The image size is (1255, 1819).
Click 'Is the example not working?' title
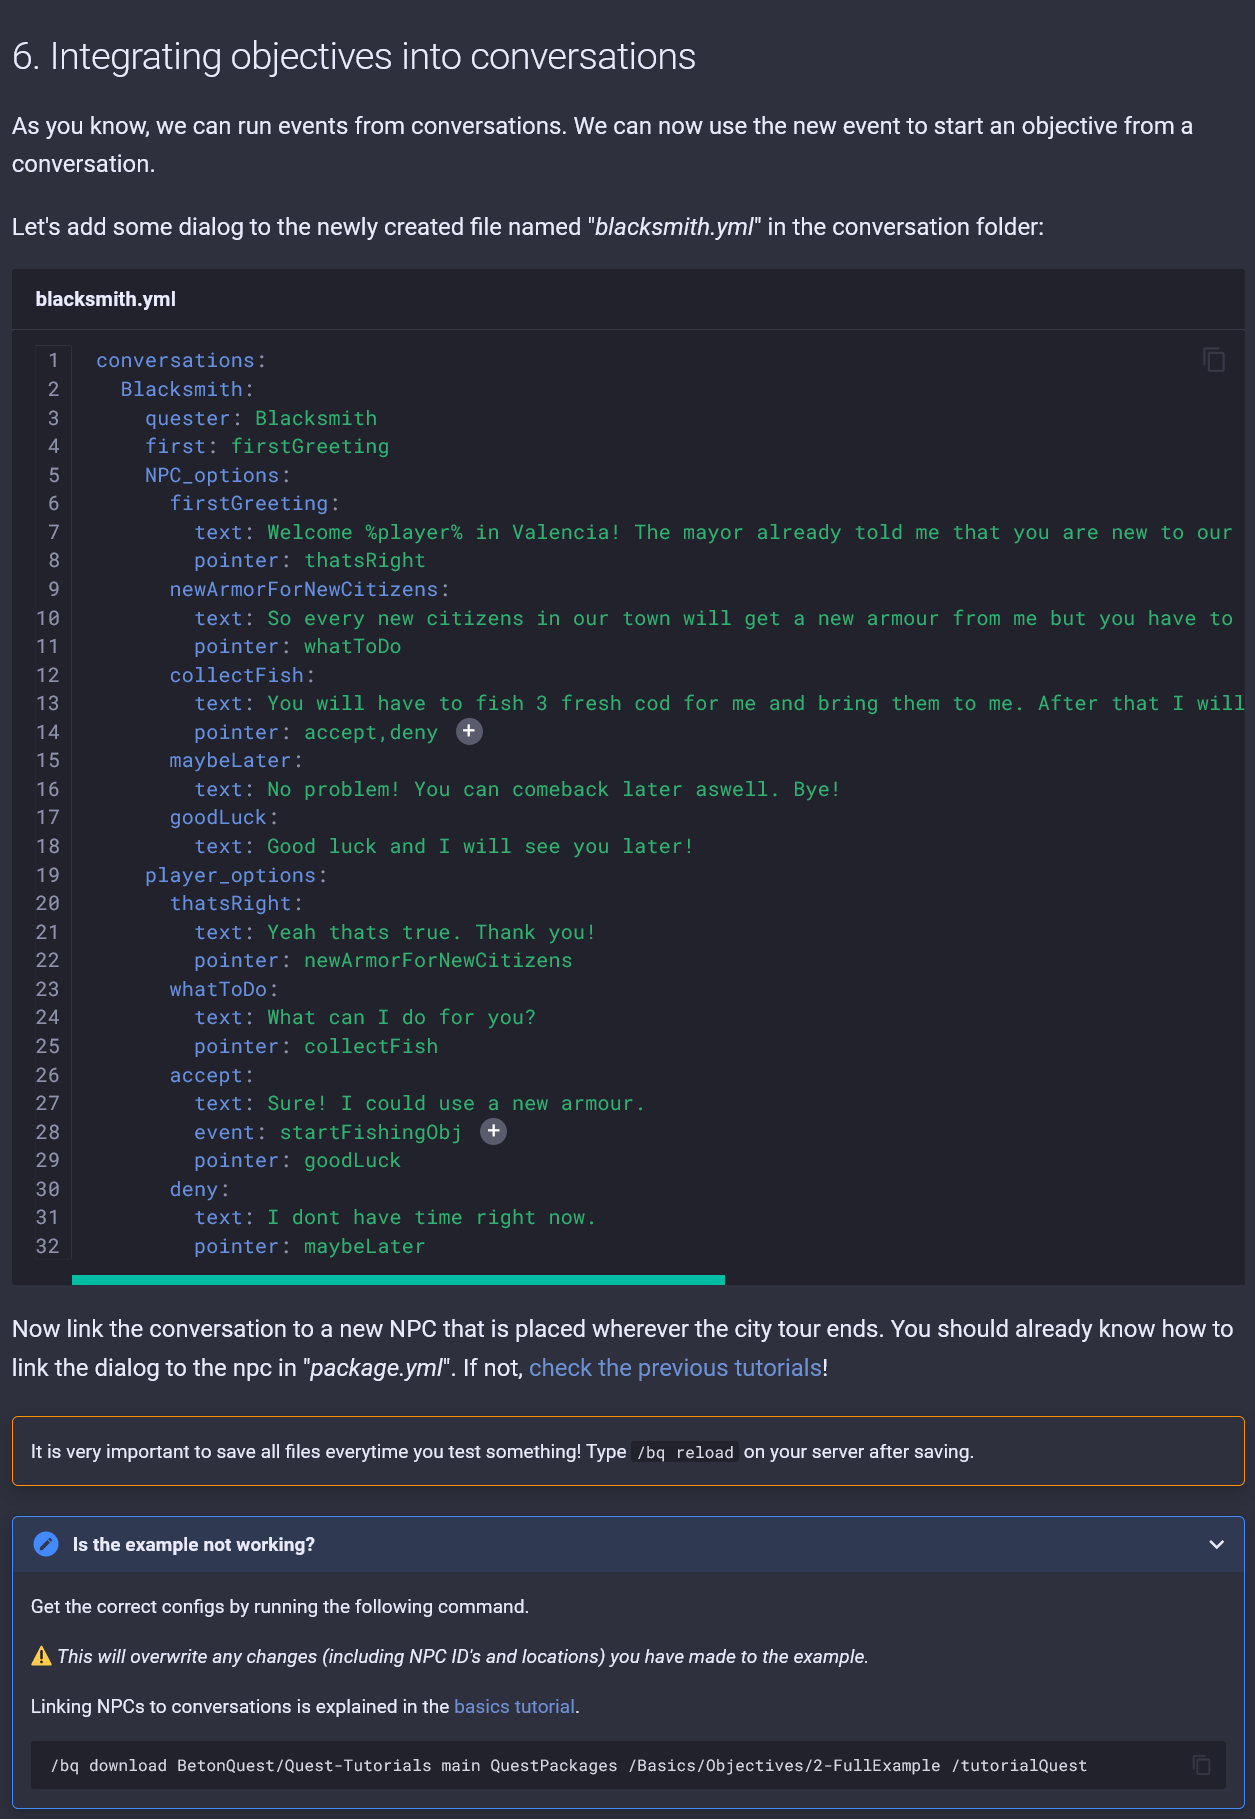(x=194, y=1544)
